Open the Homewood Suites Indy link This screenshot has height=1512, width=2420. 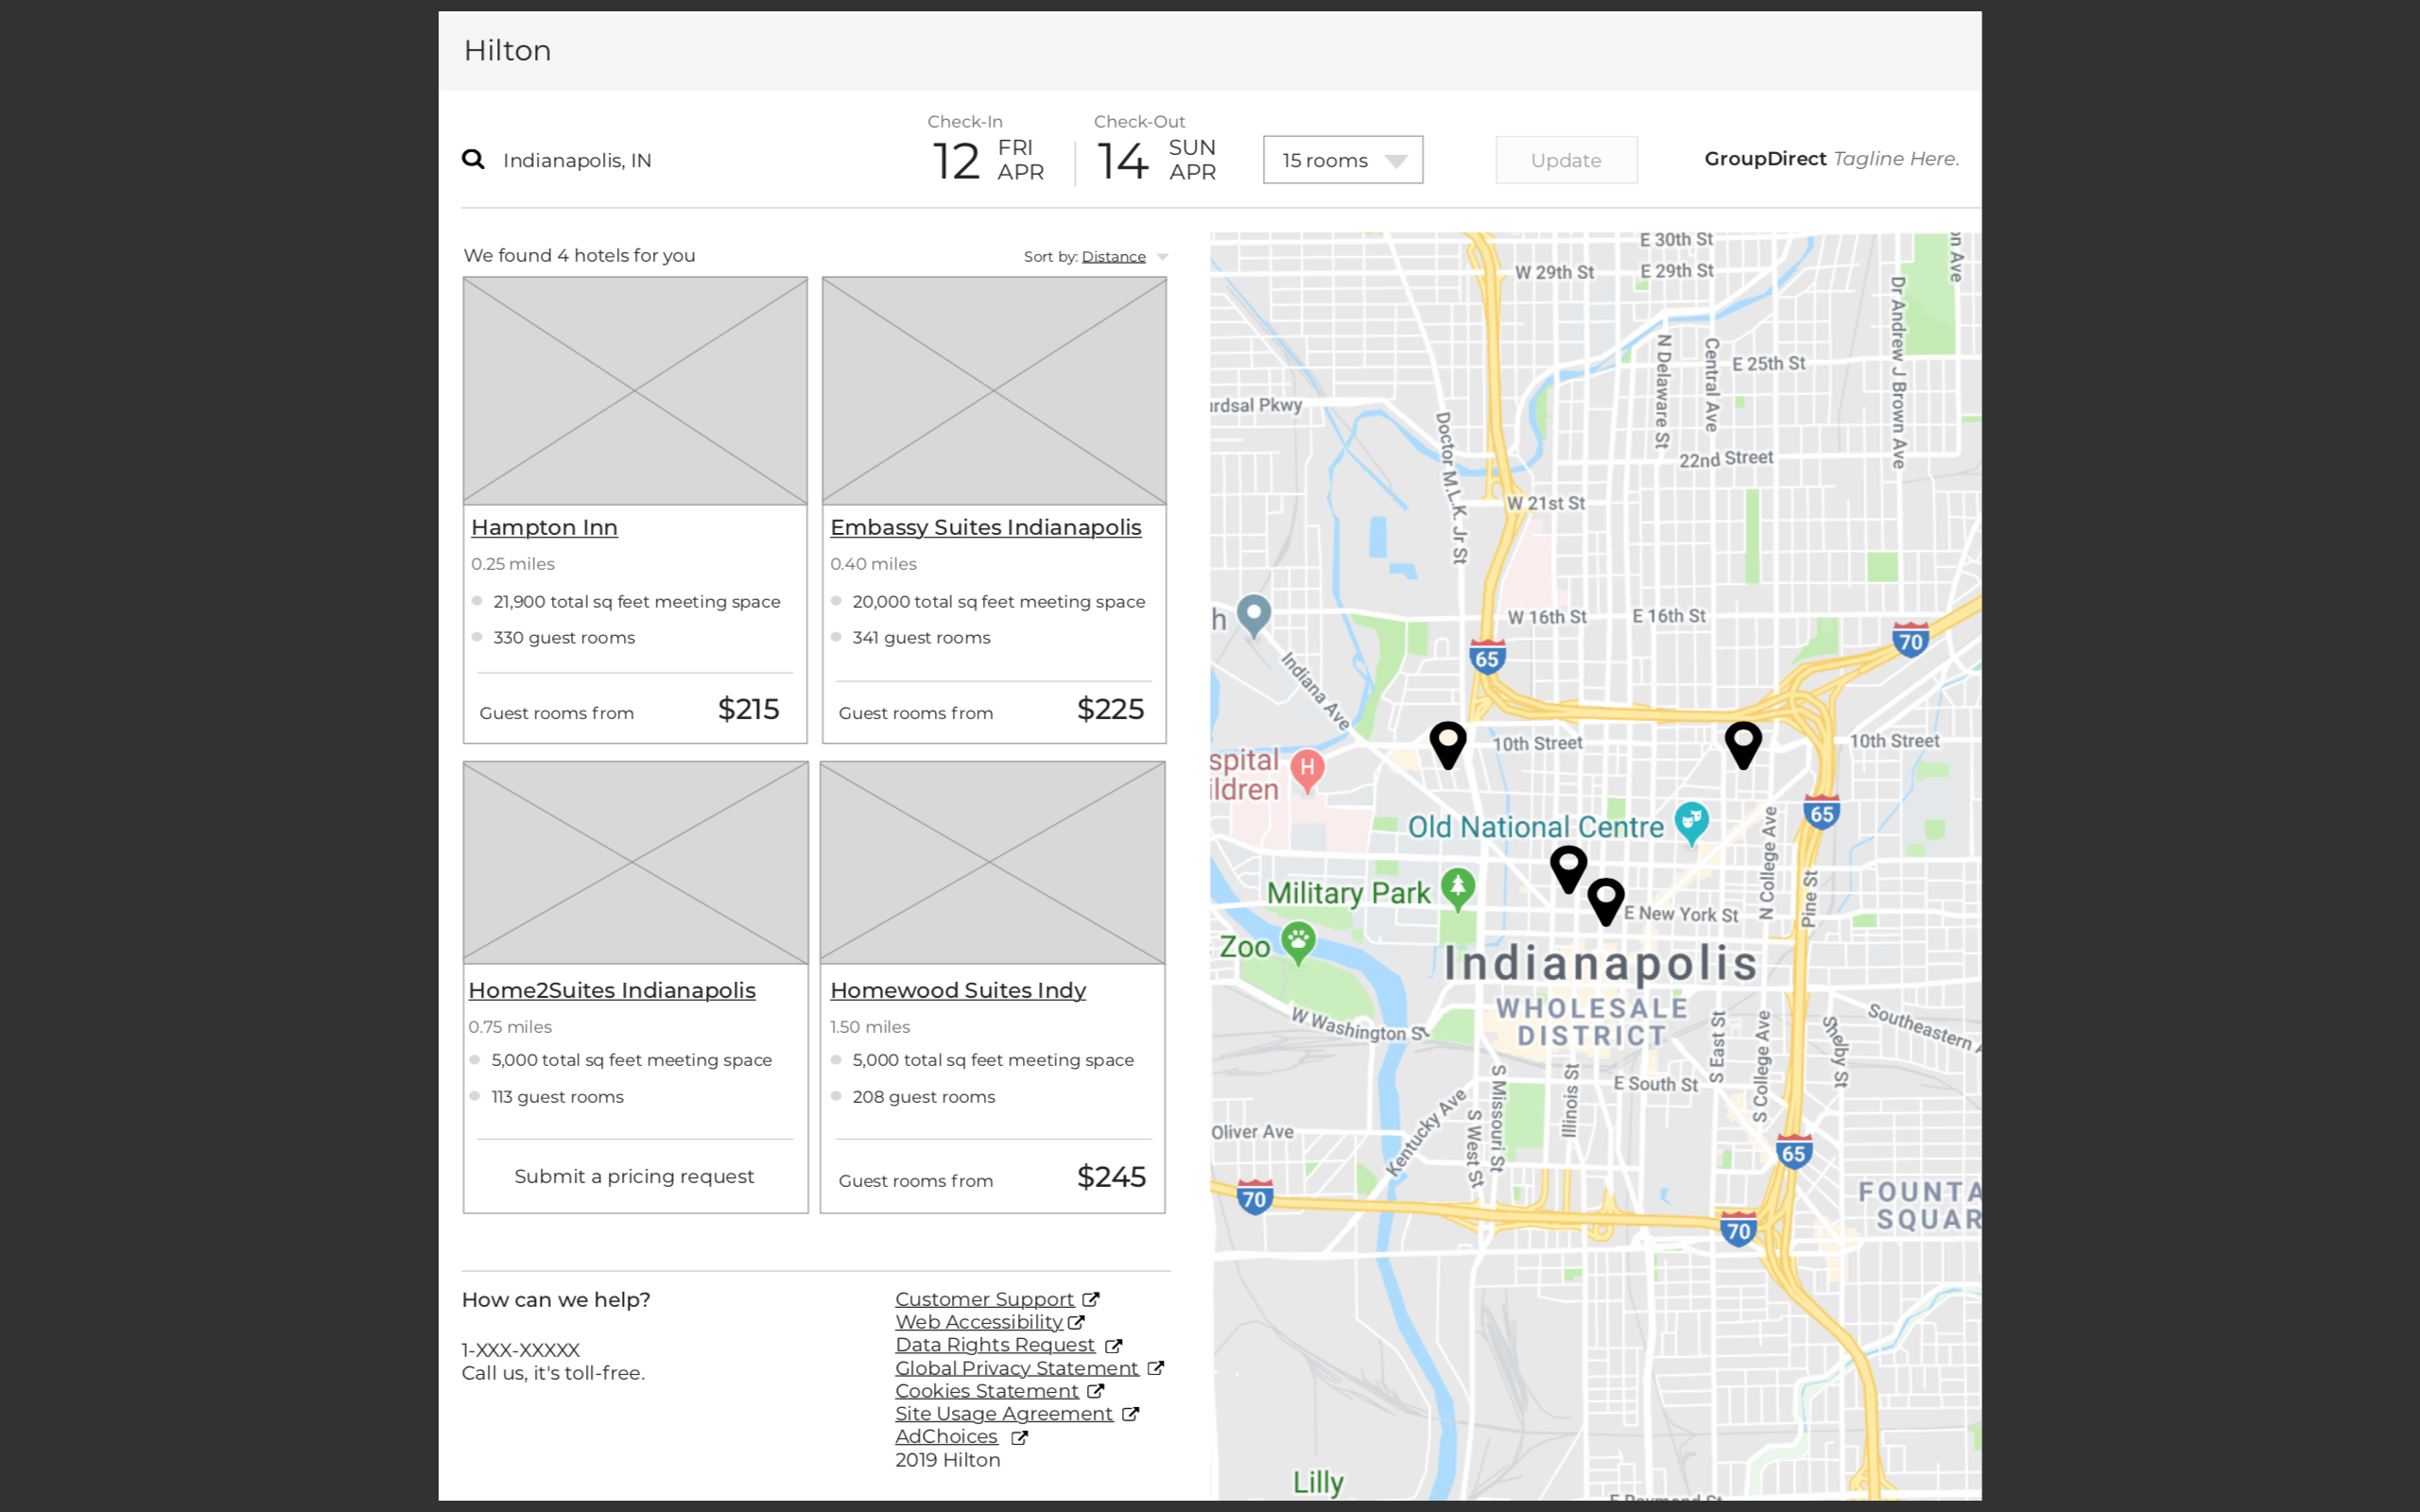pyautogui.click(x=957, y=990)
